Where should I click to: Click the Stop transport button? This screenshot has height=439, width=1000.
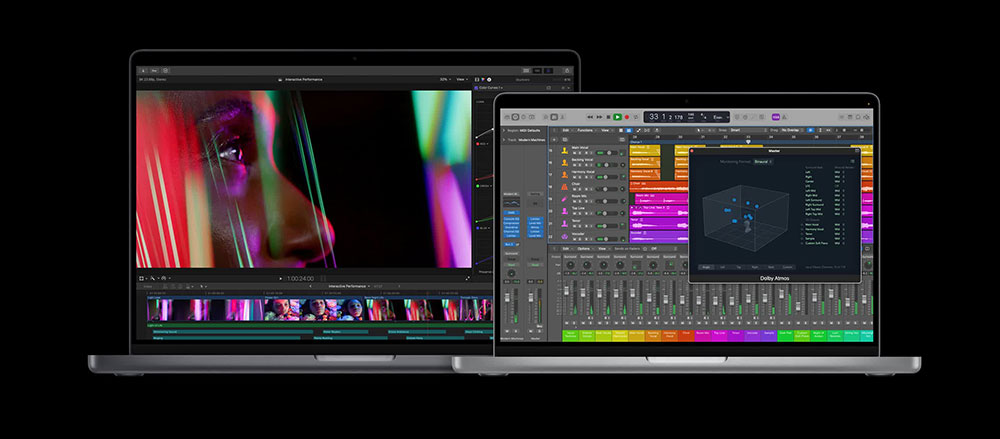pos(606,117)
